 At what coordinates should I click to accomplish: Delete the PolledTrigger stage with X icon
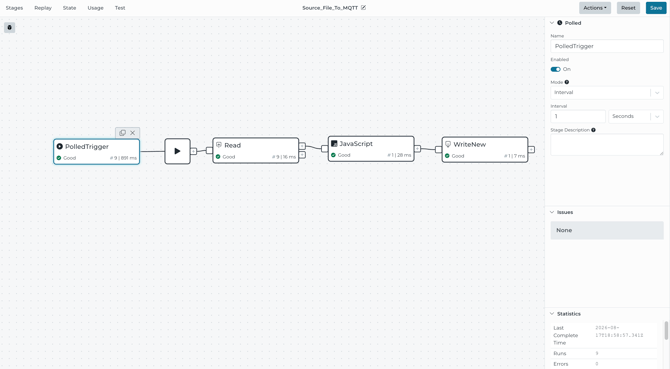pyautogui.click(x=132, y=133)
